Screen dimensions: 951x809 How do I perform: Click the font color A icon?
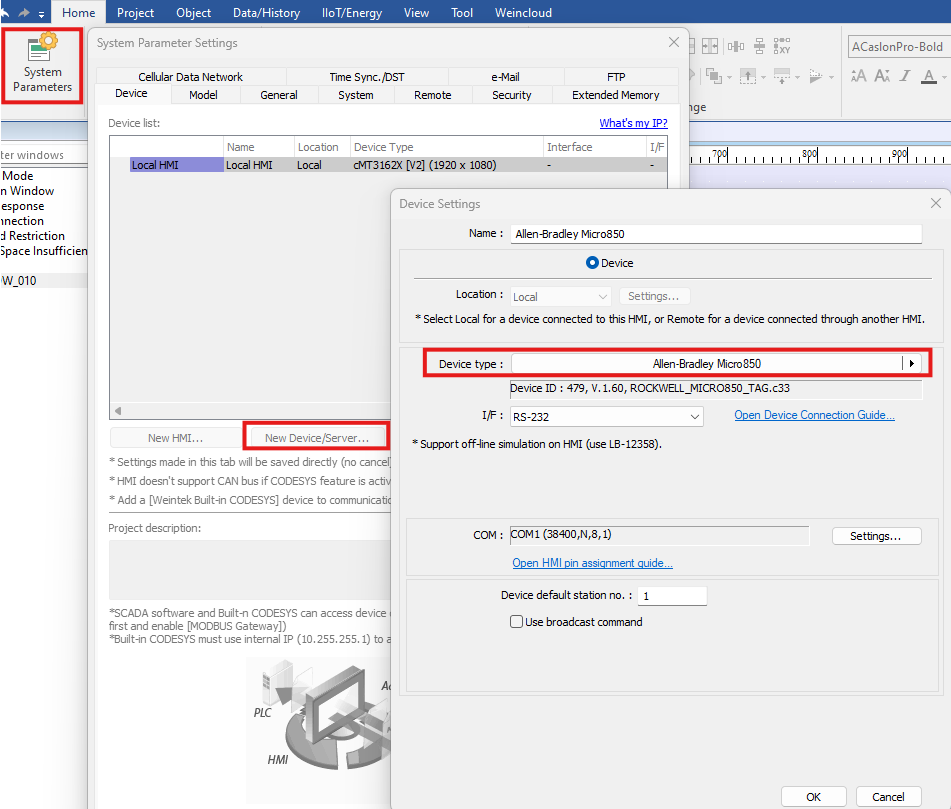click(x=929, y=76)
